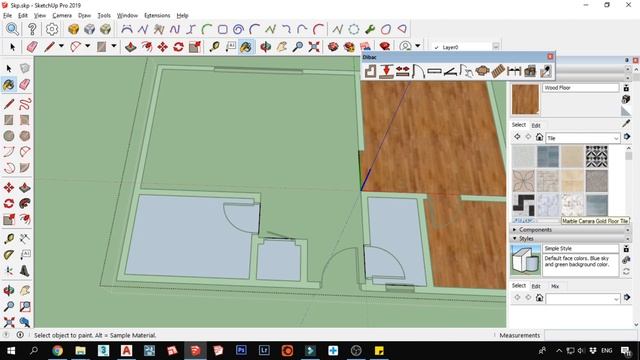Activate Pan hand tool in horizontal toolbar
640x360 pixels.
282,47
